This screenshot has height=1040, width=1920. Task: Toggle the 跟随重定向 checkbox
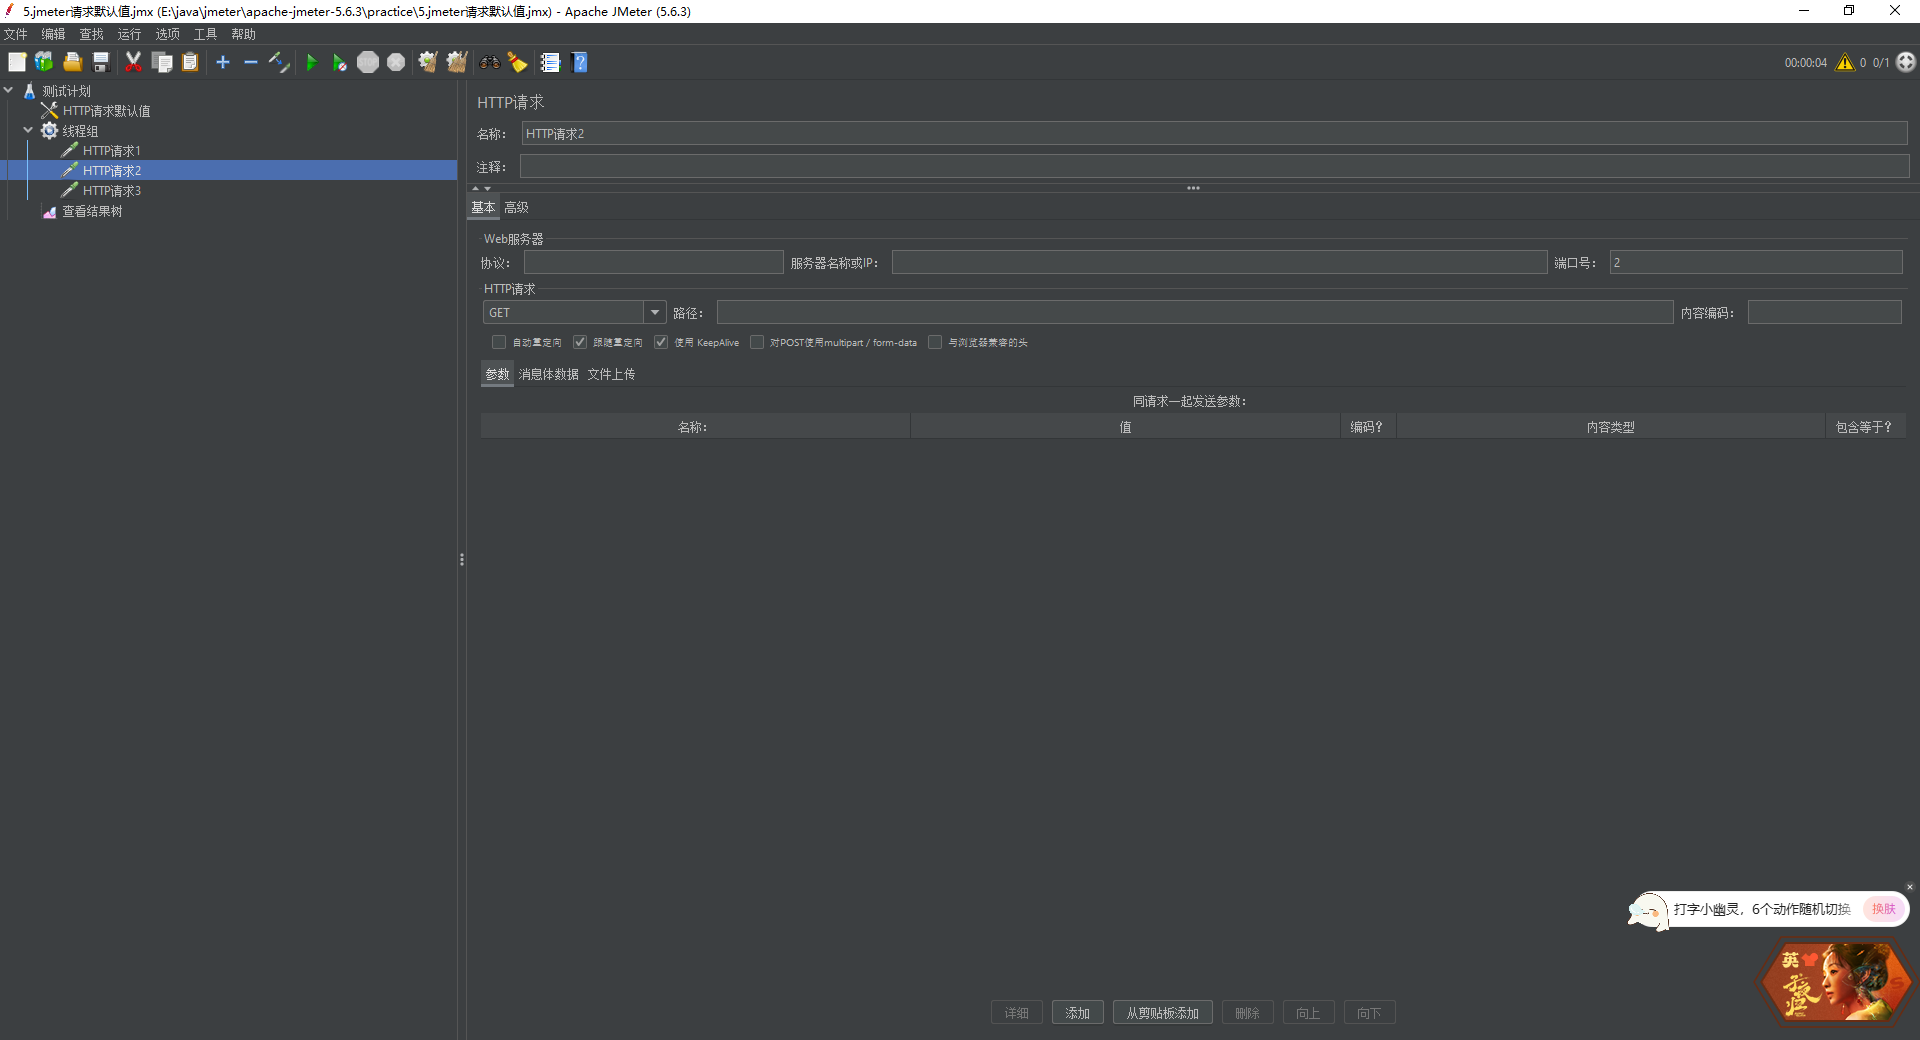580,342
